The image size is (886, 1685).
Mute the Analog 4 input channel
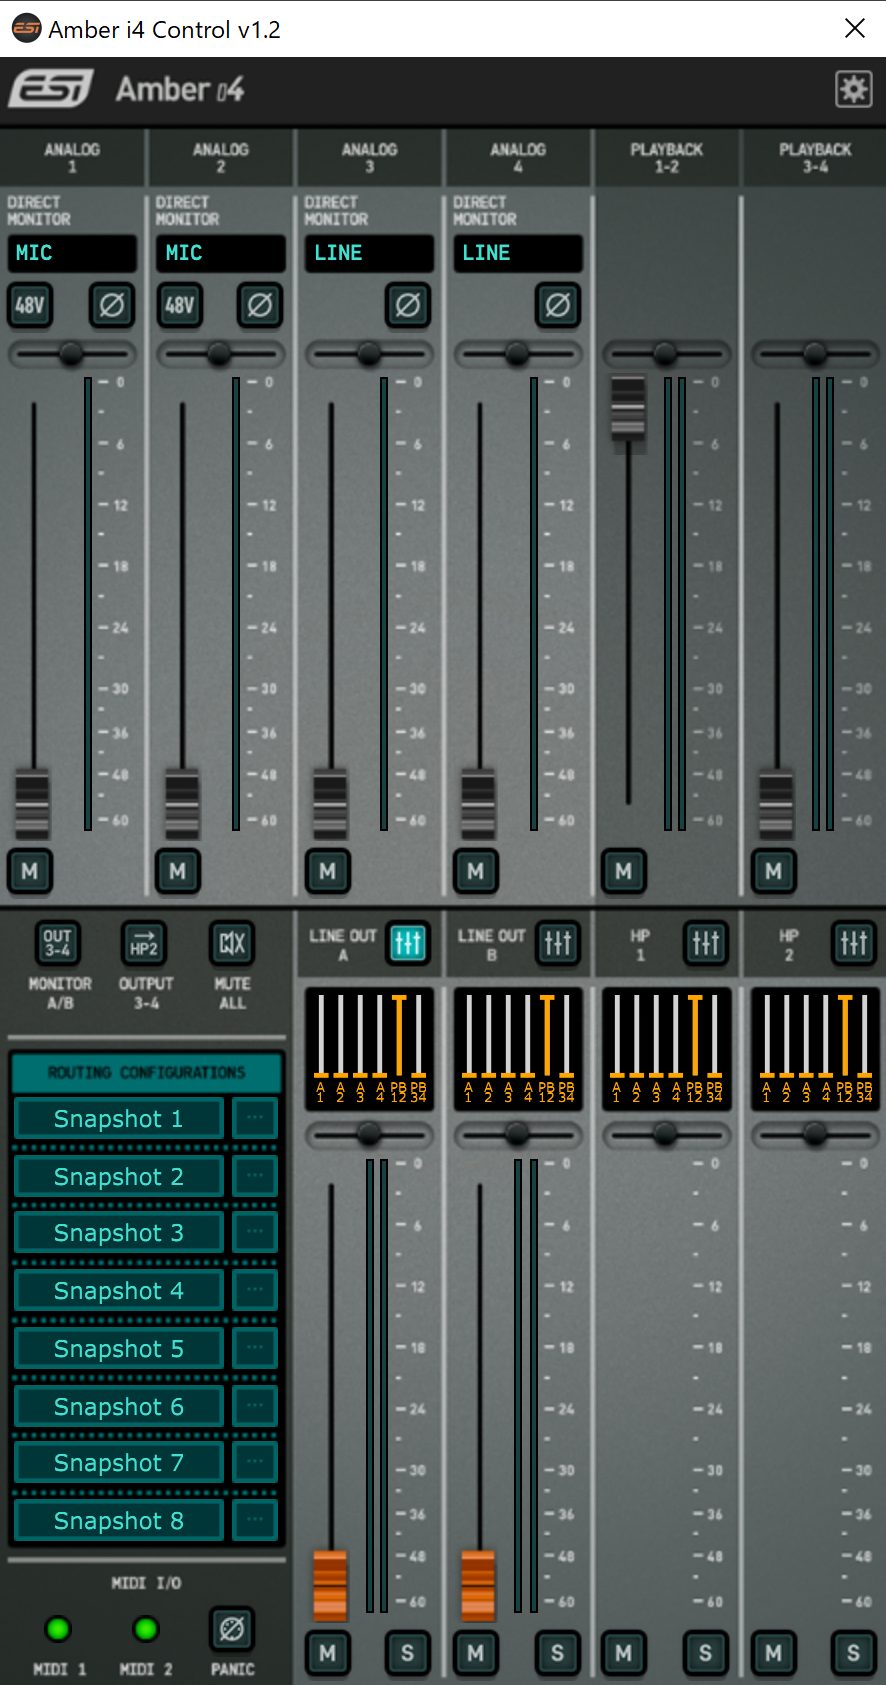(x=475, y=871)
